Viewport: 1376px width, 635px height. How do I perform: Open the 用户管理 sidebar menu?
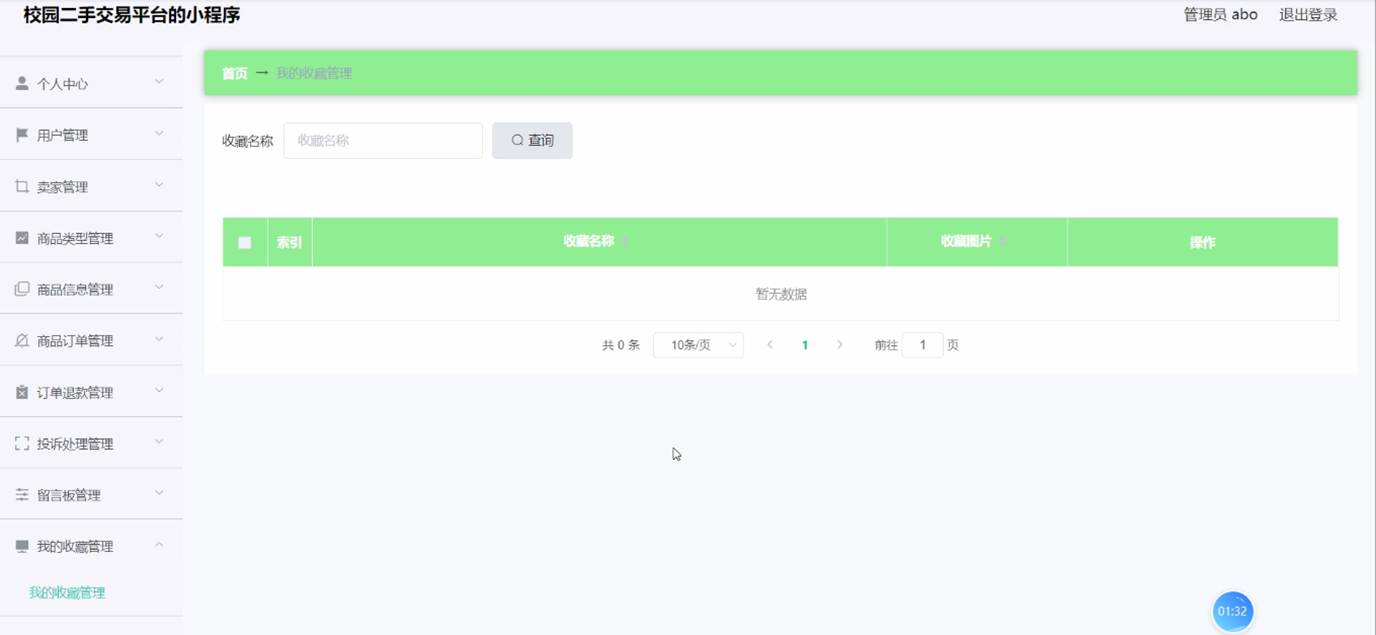[x=91, y=135]
